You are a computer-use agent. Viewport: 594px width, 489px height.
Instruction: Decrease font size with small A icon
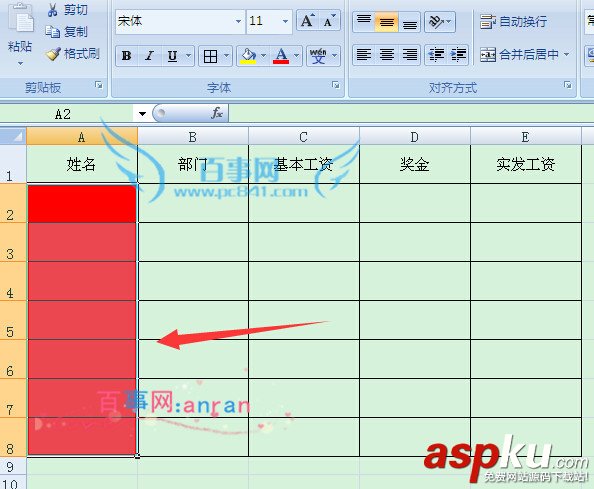pos(330,20)
